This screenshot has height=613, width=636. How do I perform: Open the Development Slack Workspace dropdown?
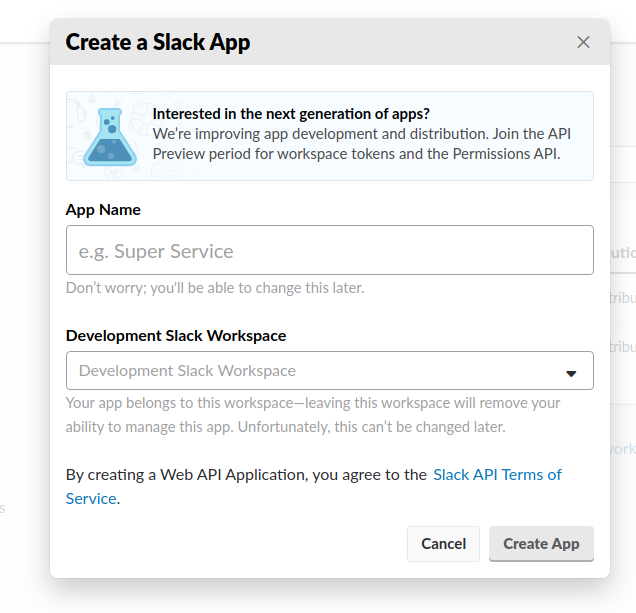point(330,370)
